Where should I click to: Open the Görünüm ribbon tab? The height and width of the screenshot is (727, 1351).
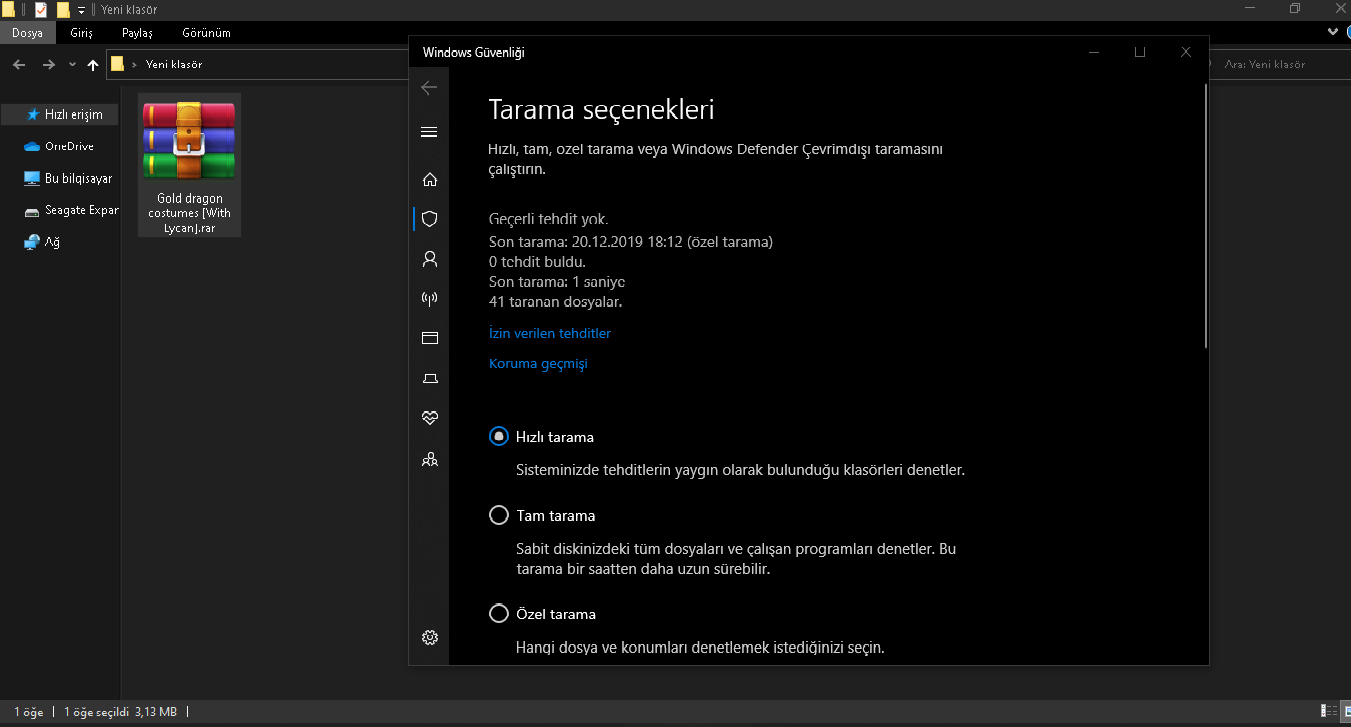tap(206, 33)
